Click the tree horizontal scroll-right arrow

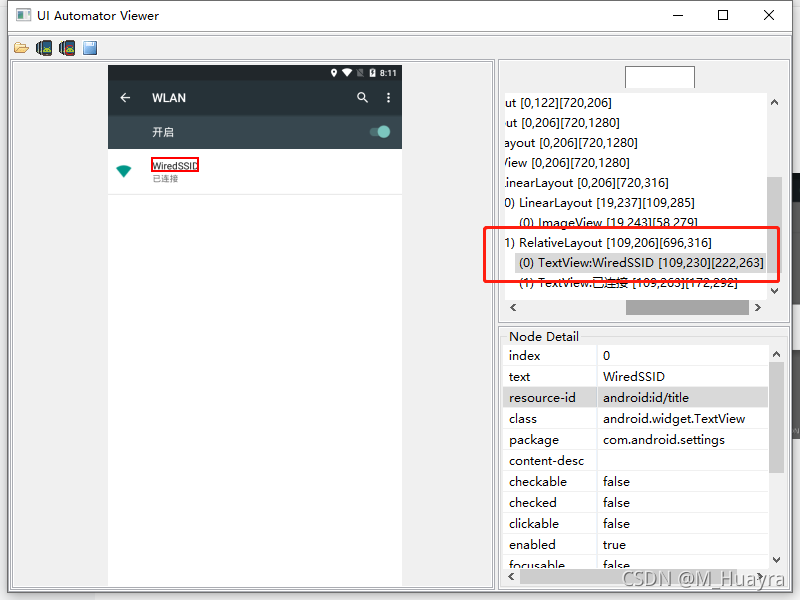coord(758,307)
